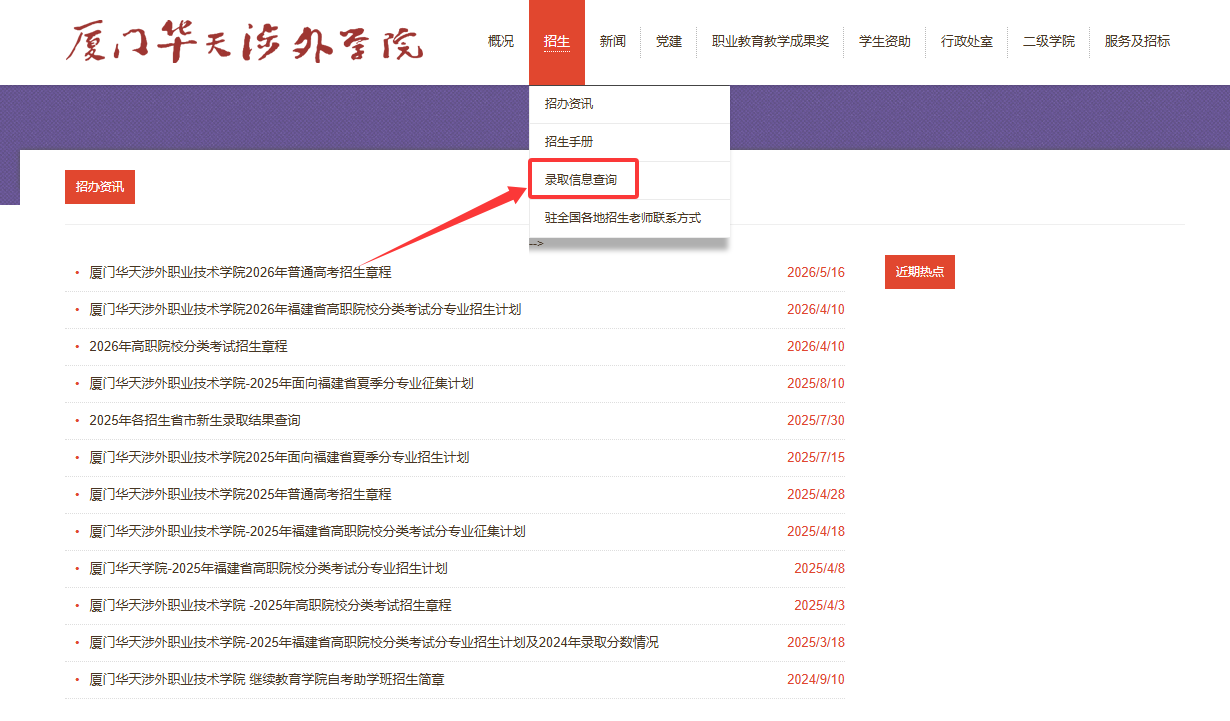Click the date 2025/3/18
The height and width of the screenshot is (721, 1230).
(816, 642)
